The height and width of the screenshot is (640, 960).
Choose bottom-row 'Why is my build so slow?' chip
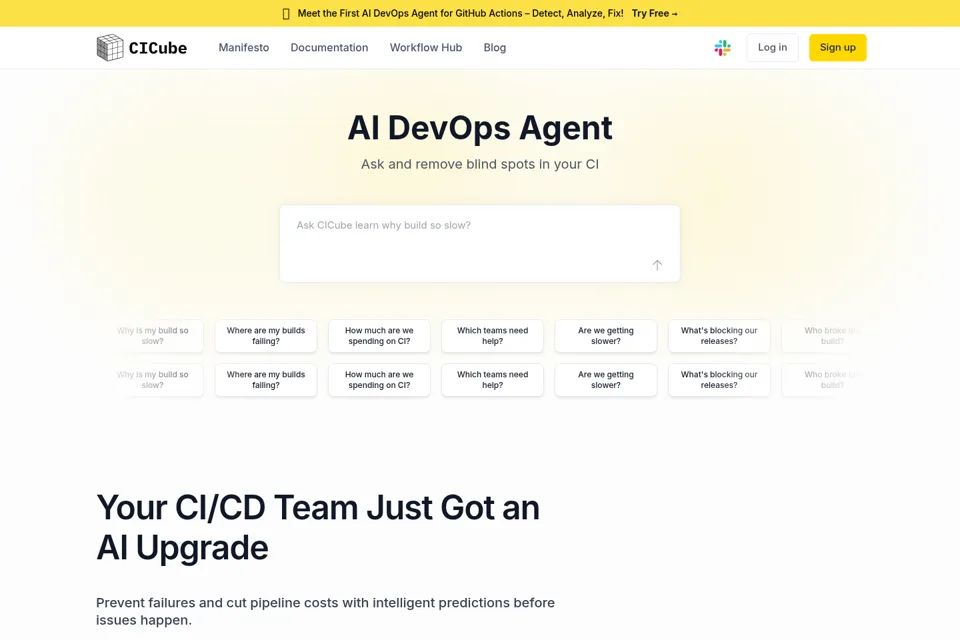152,380
